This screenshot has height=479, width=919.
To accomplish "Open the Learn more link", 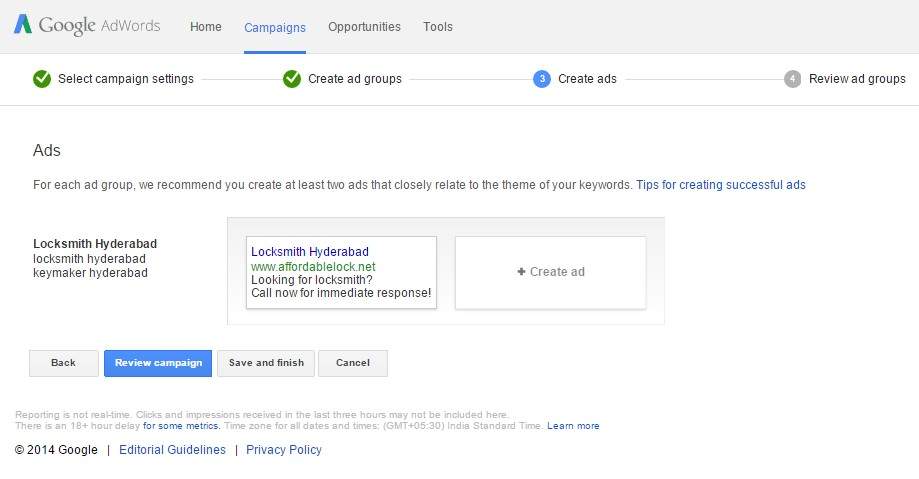I will 573,426.
